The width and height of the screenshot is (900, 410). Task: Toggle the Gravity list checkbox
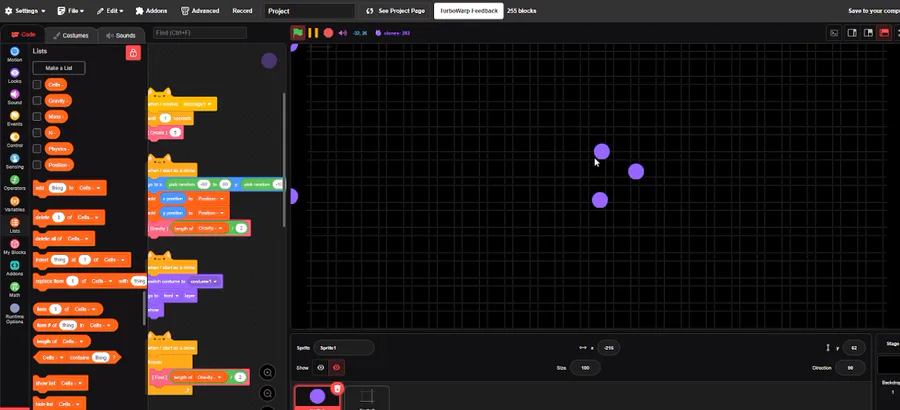click(37, 100)
